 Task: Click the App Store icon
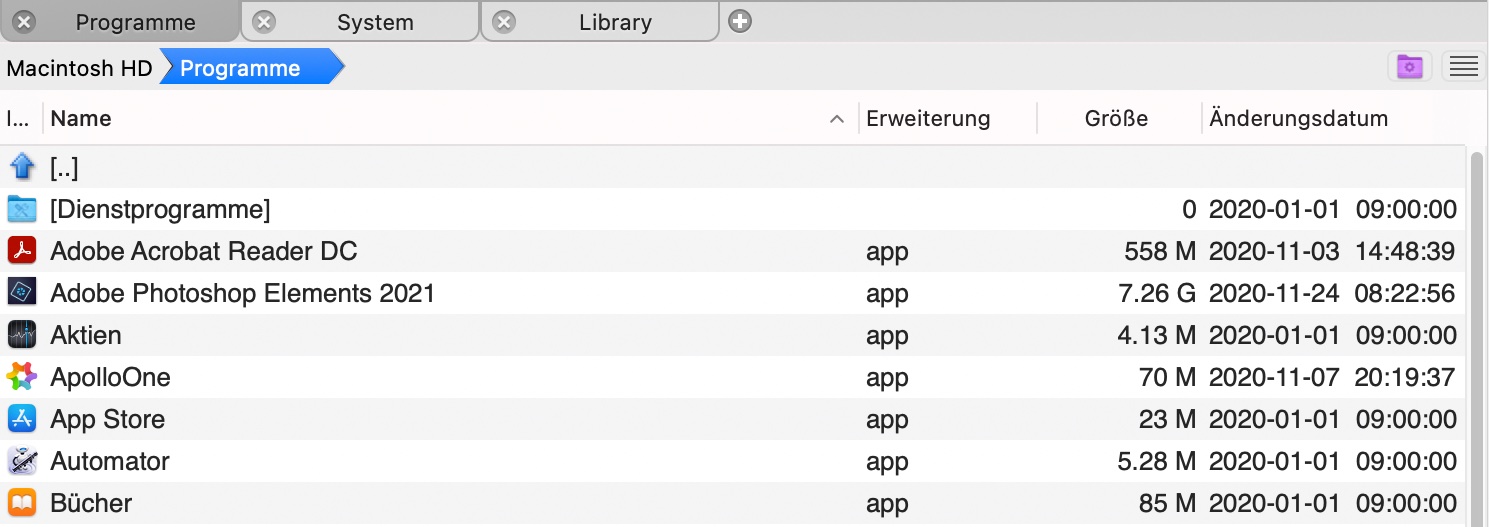pos(21,419)
